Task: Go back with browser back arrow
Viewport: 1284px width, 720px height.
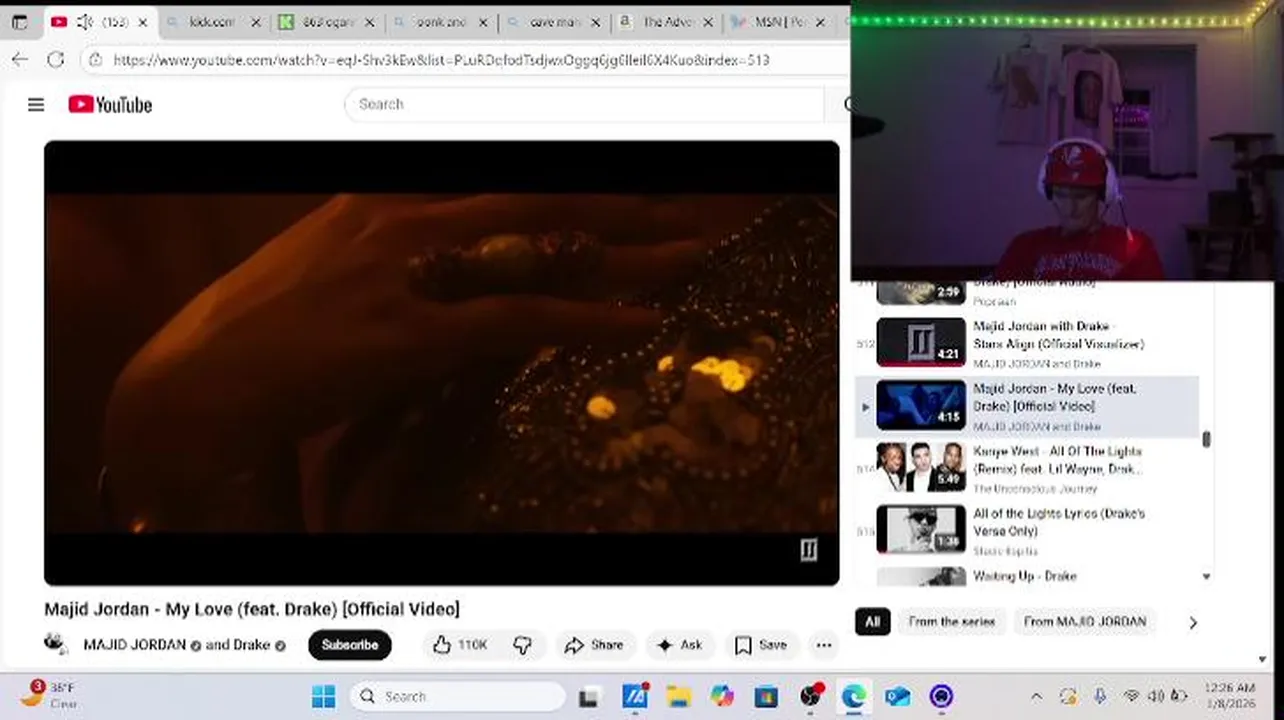Action: coord(20,60)
